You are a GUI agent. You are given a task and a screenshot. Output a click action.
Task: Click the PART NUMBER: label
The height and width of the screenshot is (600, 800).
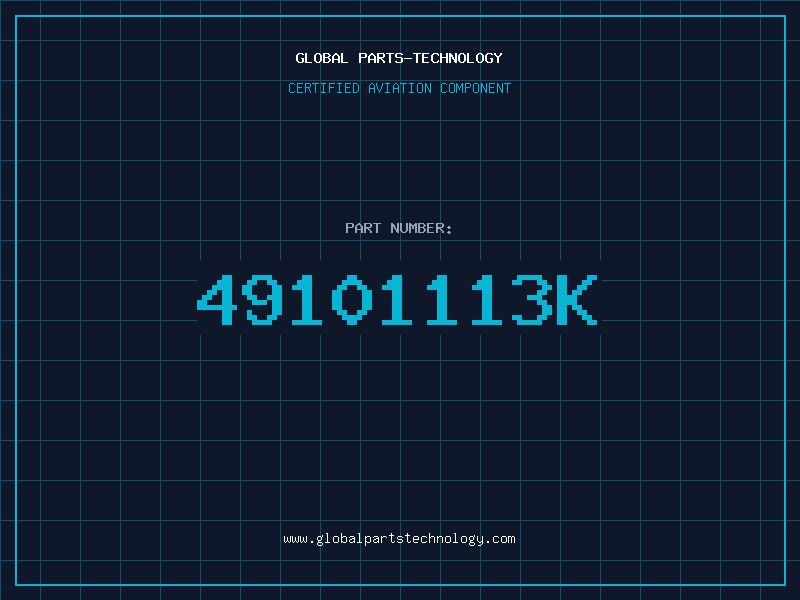click(x=398, y=228)
